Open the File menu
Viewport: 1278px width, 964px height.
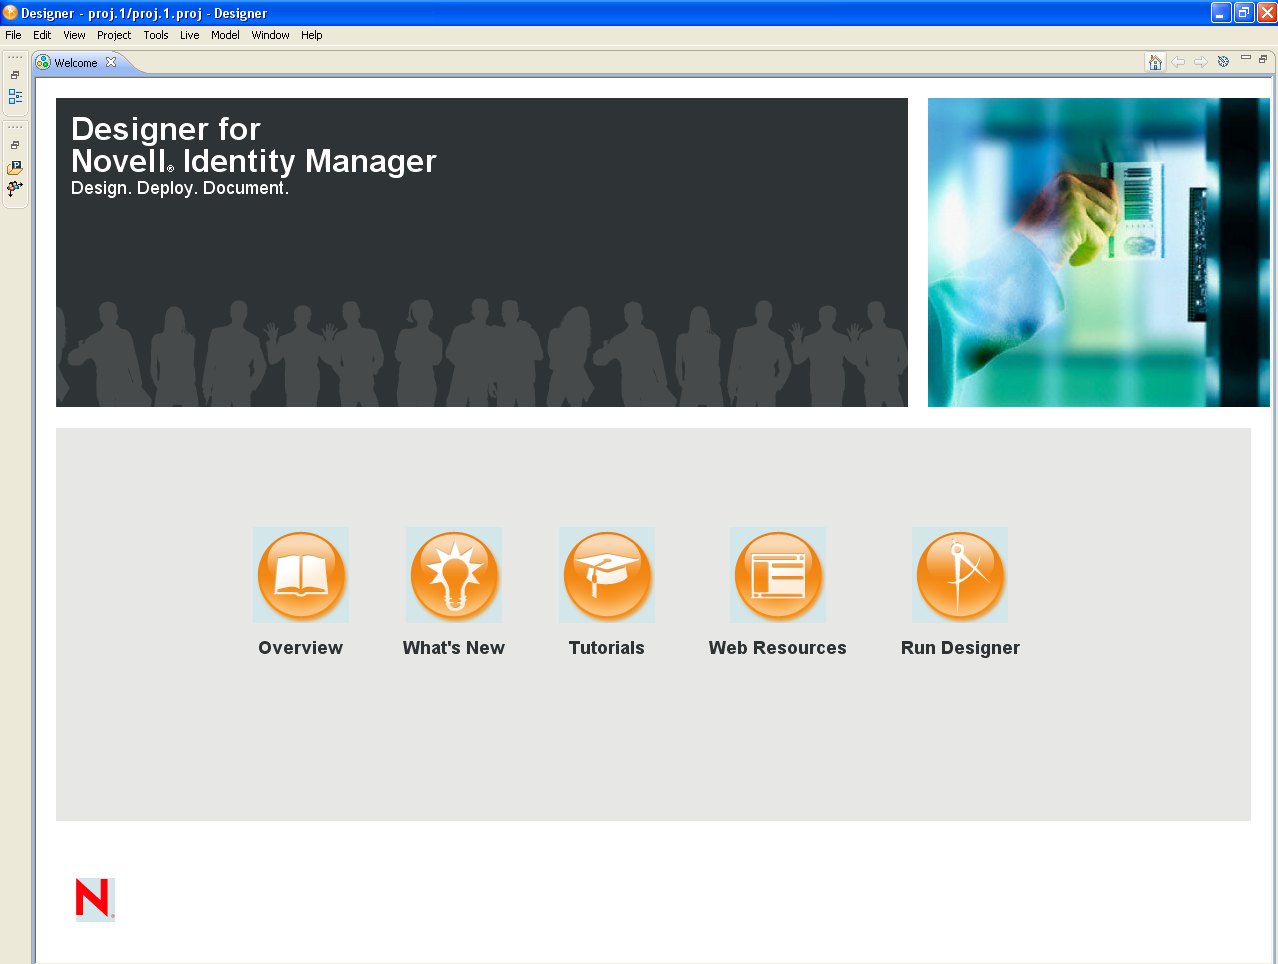(x=13, y=35)
